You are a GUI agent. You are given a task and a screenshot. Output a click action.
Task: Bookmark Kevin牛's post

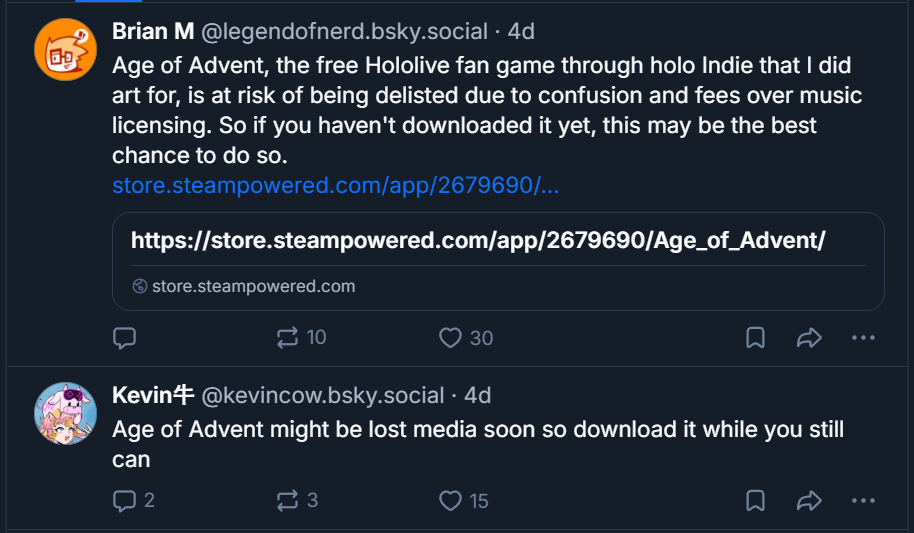(756, 500)
